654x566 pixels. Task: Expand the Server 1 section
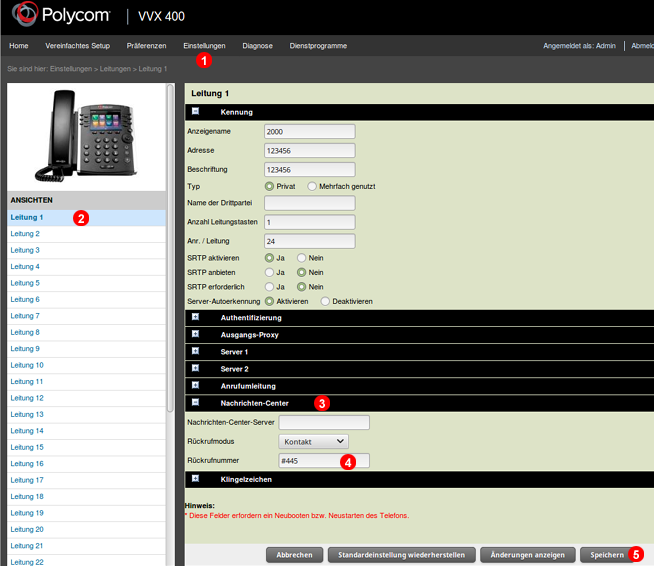point(195,351)
